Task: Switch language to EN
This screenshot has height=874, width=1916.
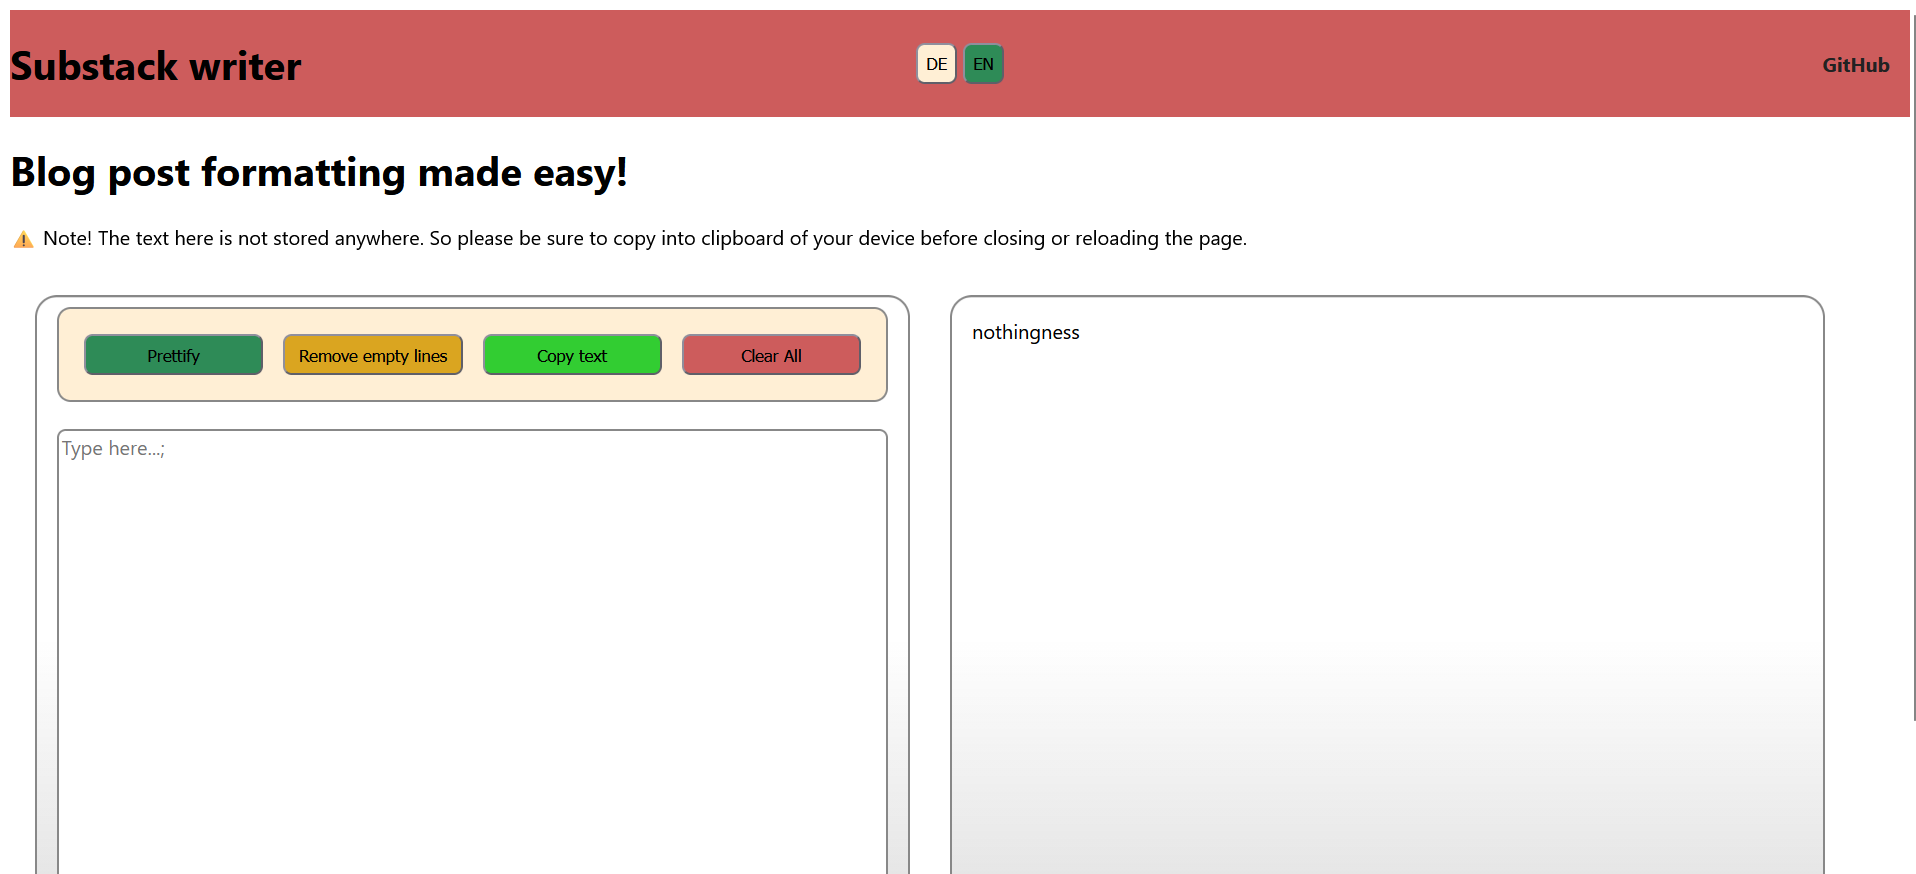Action: (983, 64)
